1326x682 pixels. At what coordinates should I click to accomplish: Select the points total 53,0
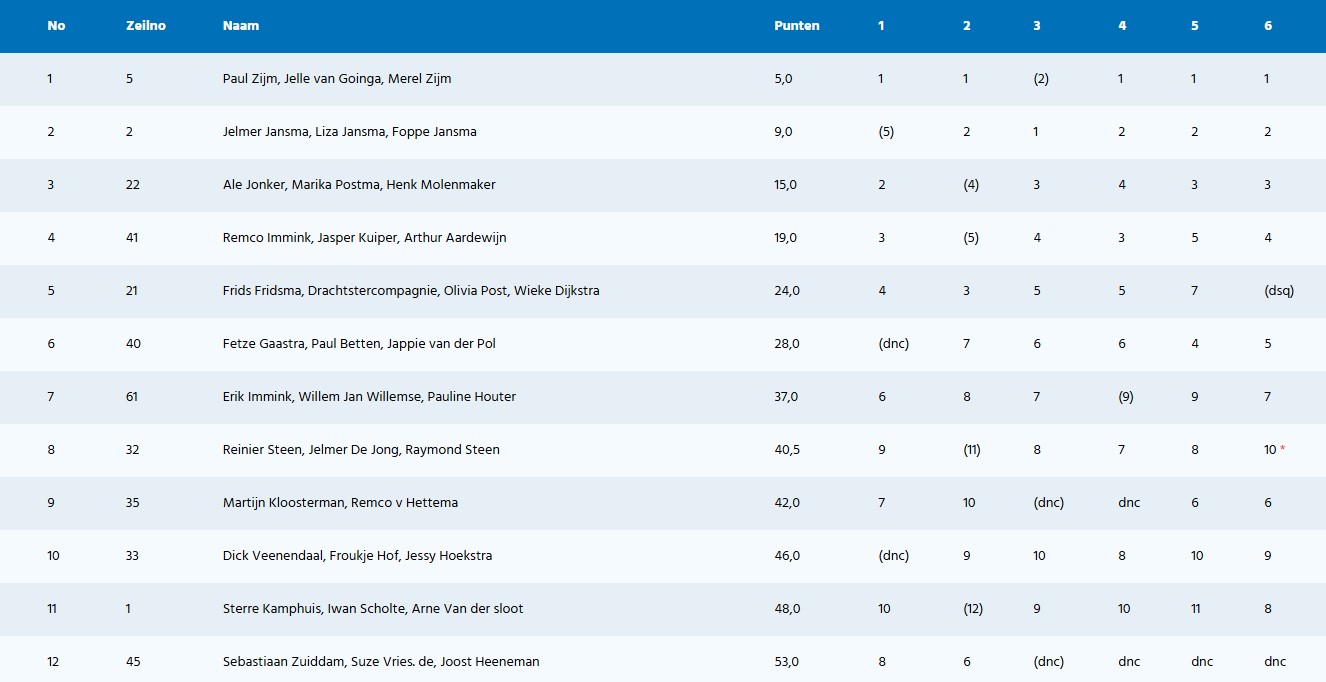[x=787, y=662]
